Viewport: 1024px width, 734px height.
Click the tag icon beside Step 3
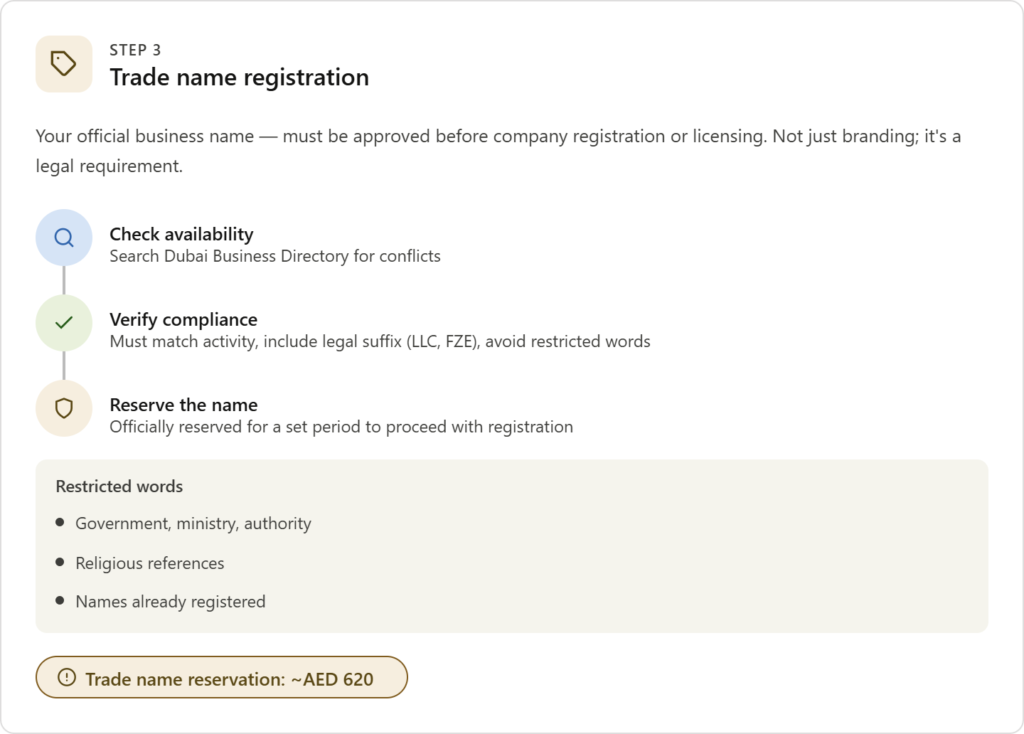(x=64, y=64)
